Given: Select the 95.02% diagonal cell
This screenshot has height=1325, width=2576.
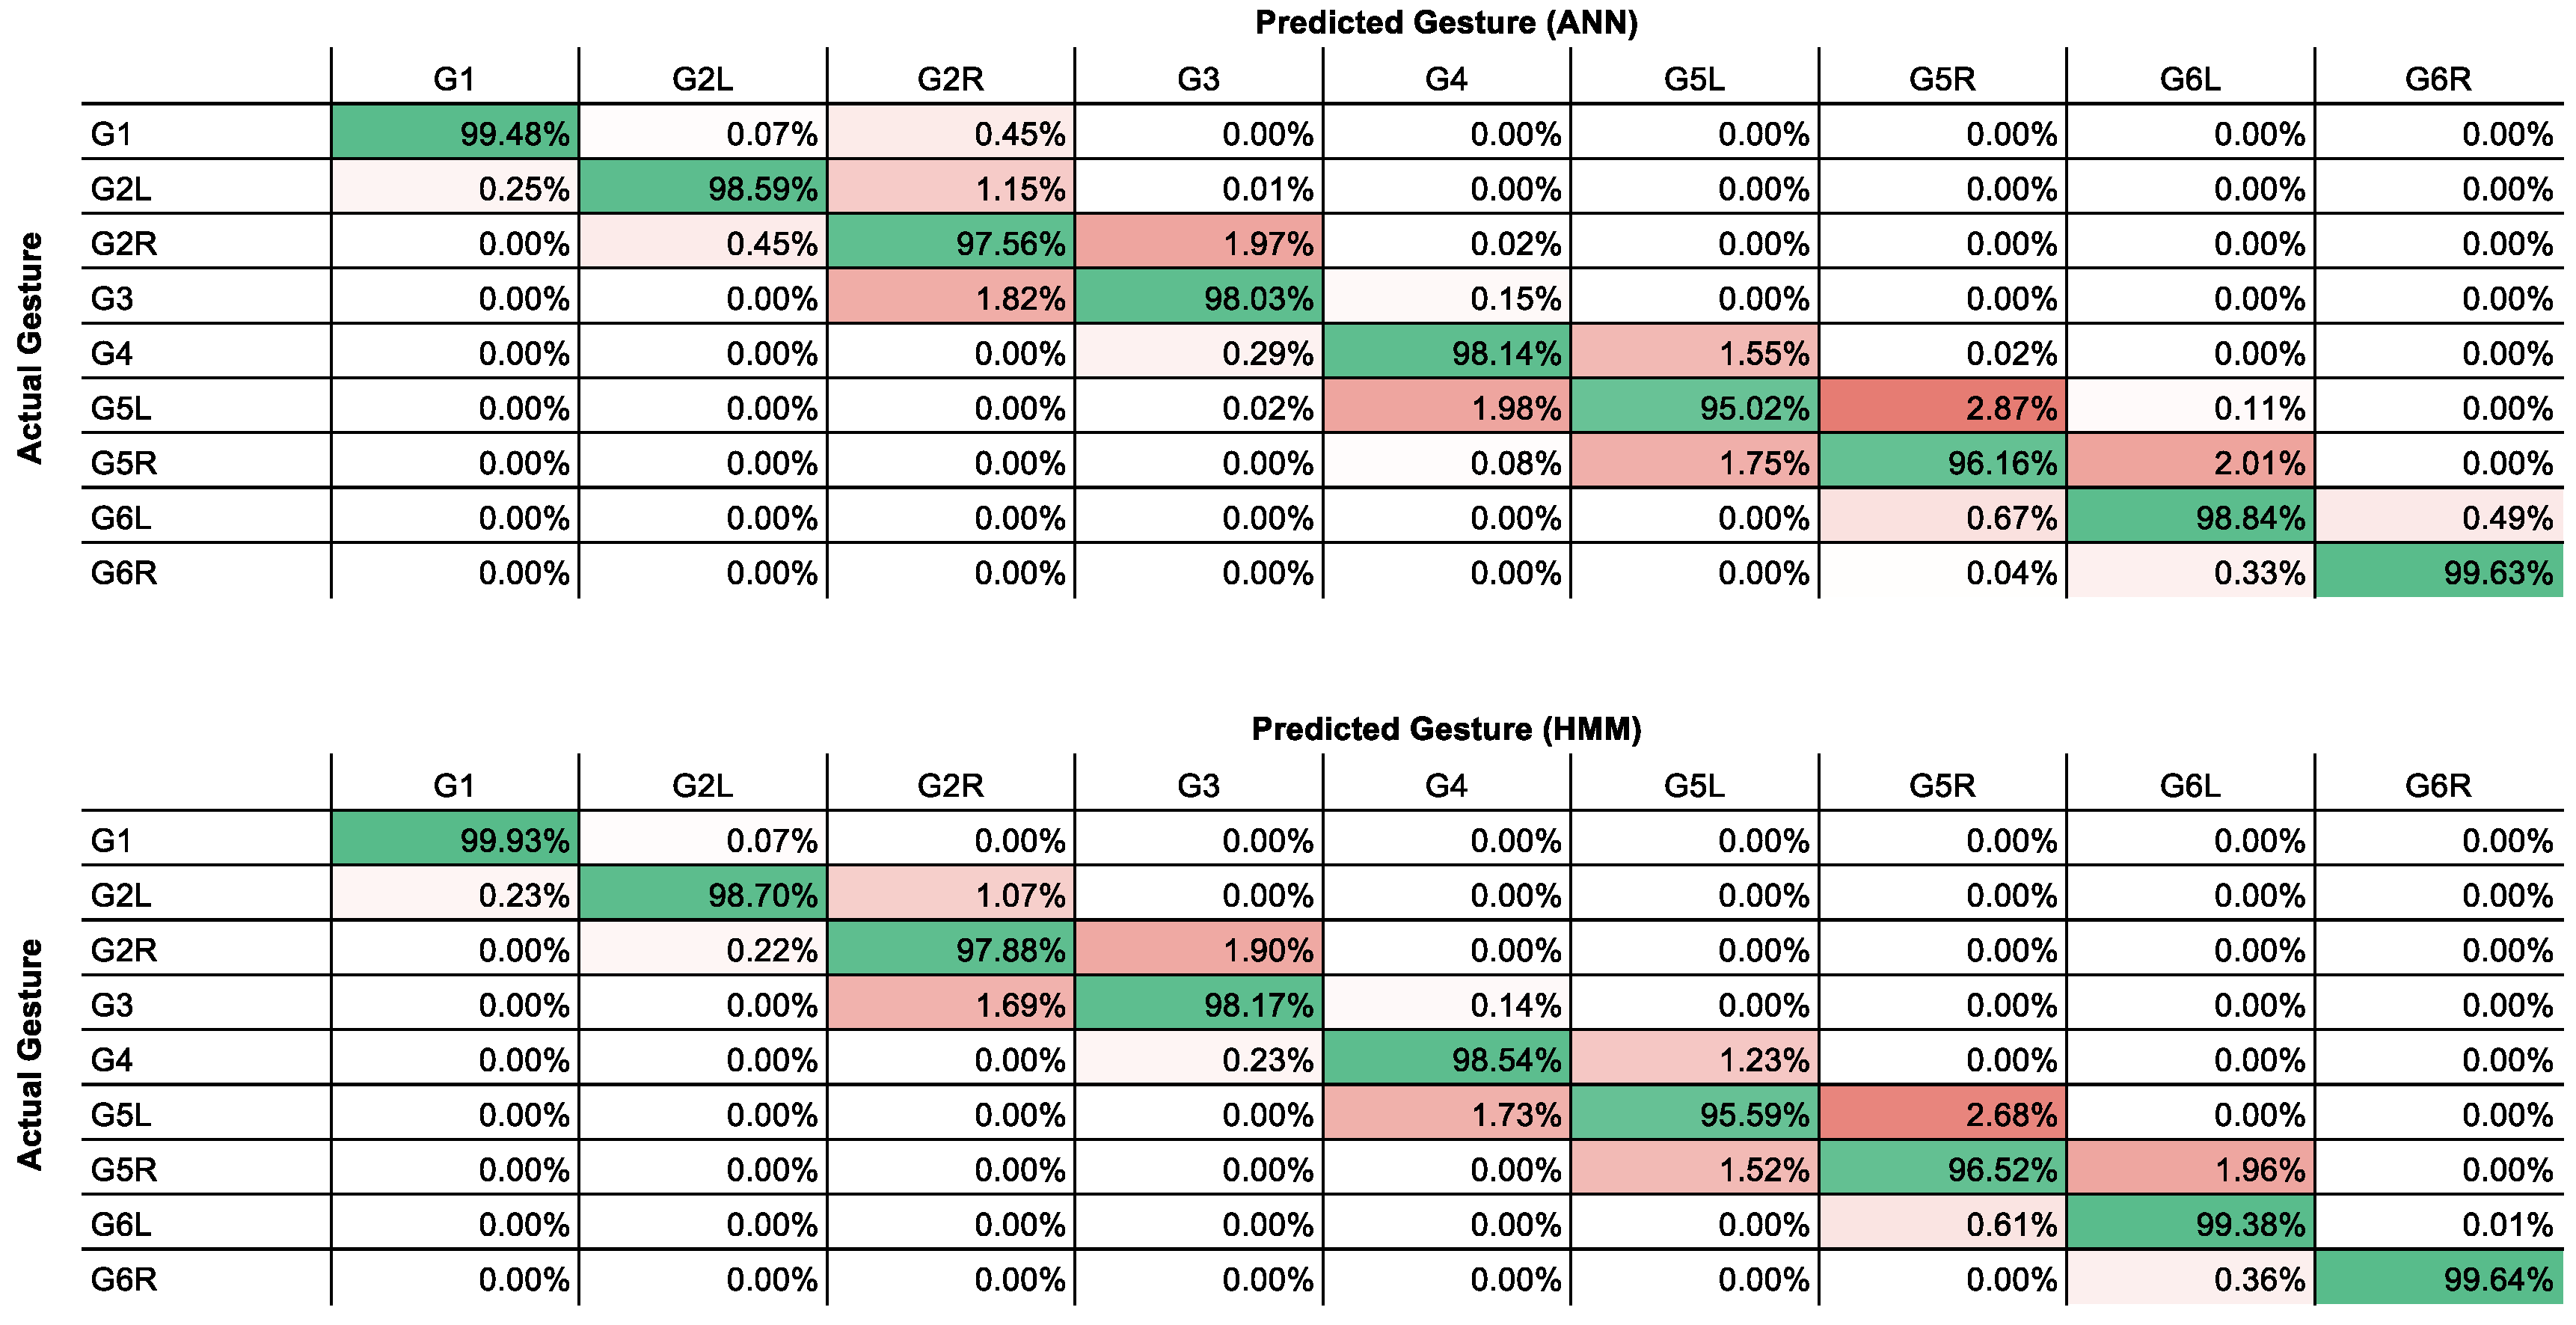Looking at the screenshot, I should (x=1694, y=407).
